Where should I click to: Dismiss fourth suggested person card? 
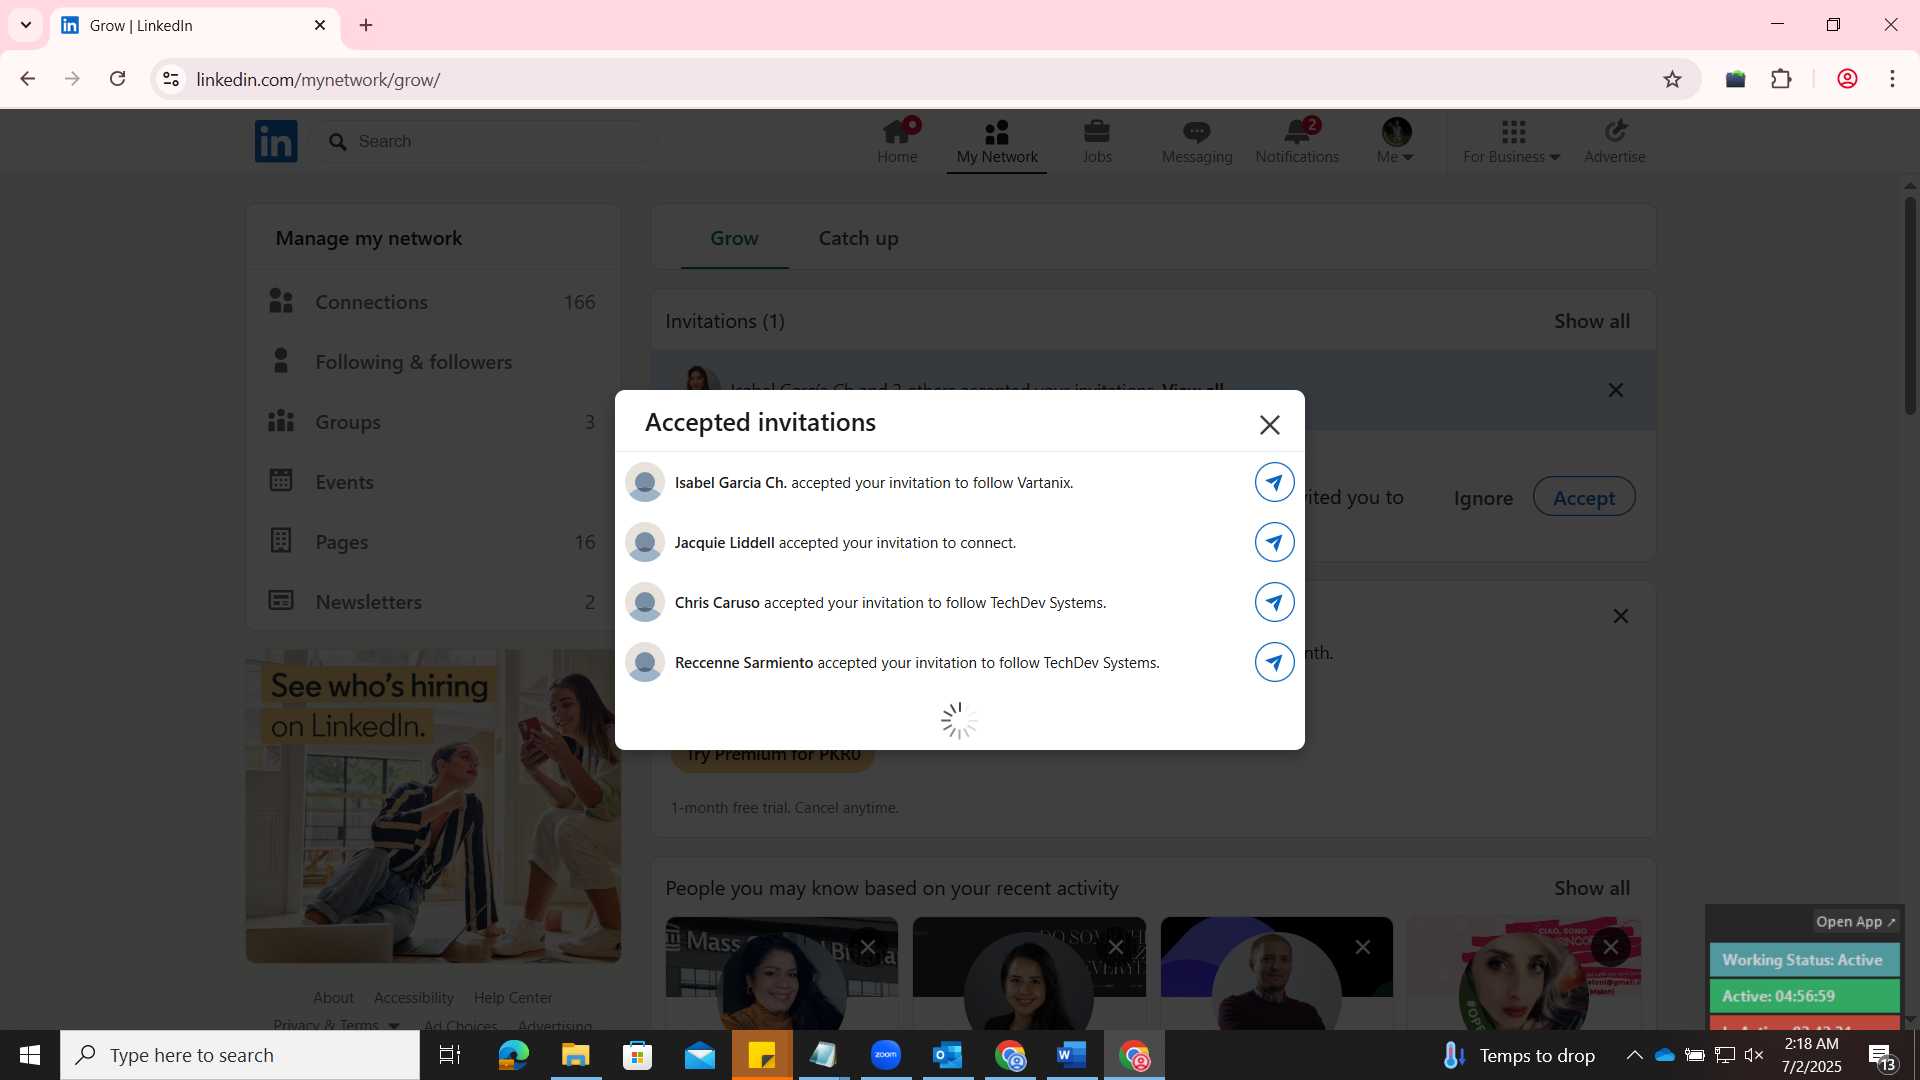(x=1610, y=947)
